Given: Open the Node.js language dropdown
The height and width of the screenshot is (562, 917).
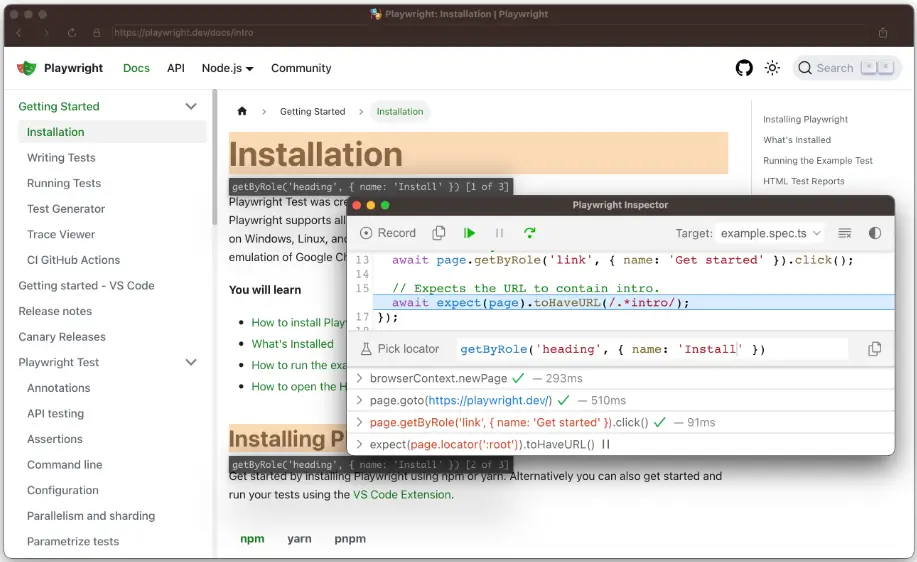Looking at the screenshot, I should (x=227, y=68).
